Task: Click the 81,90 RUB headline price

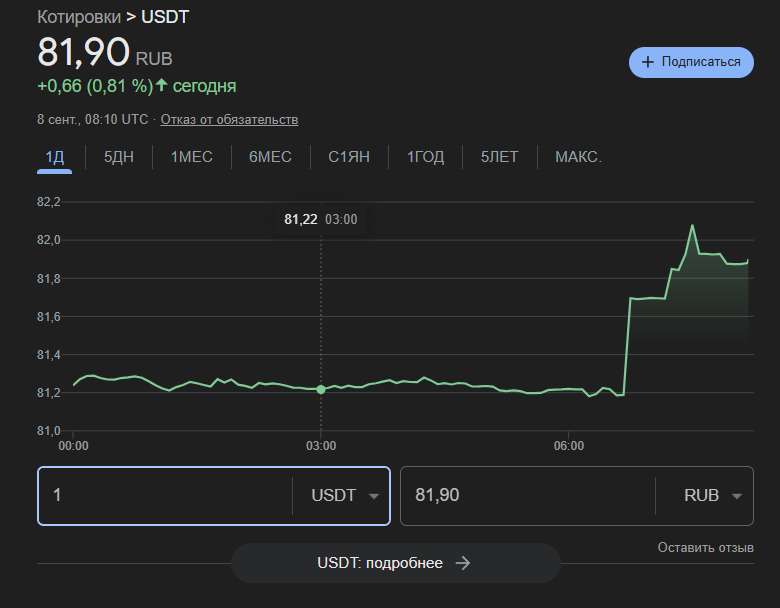Action: click(x=105, y=52)
